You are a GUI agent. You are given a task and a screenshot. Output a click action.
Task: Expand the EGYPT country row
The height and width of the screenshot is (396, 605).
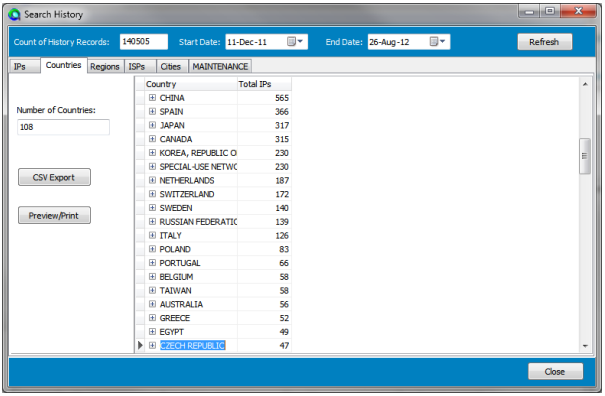[152, 332]
